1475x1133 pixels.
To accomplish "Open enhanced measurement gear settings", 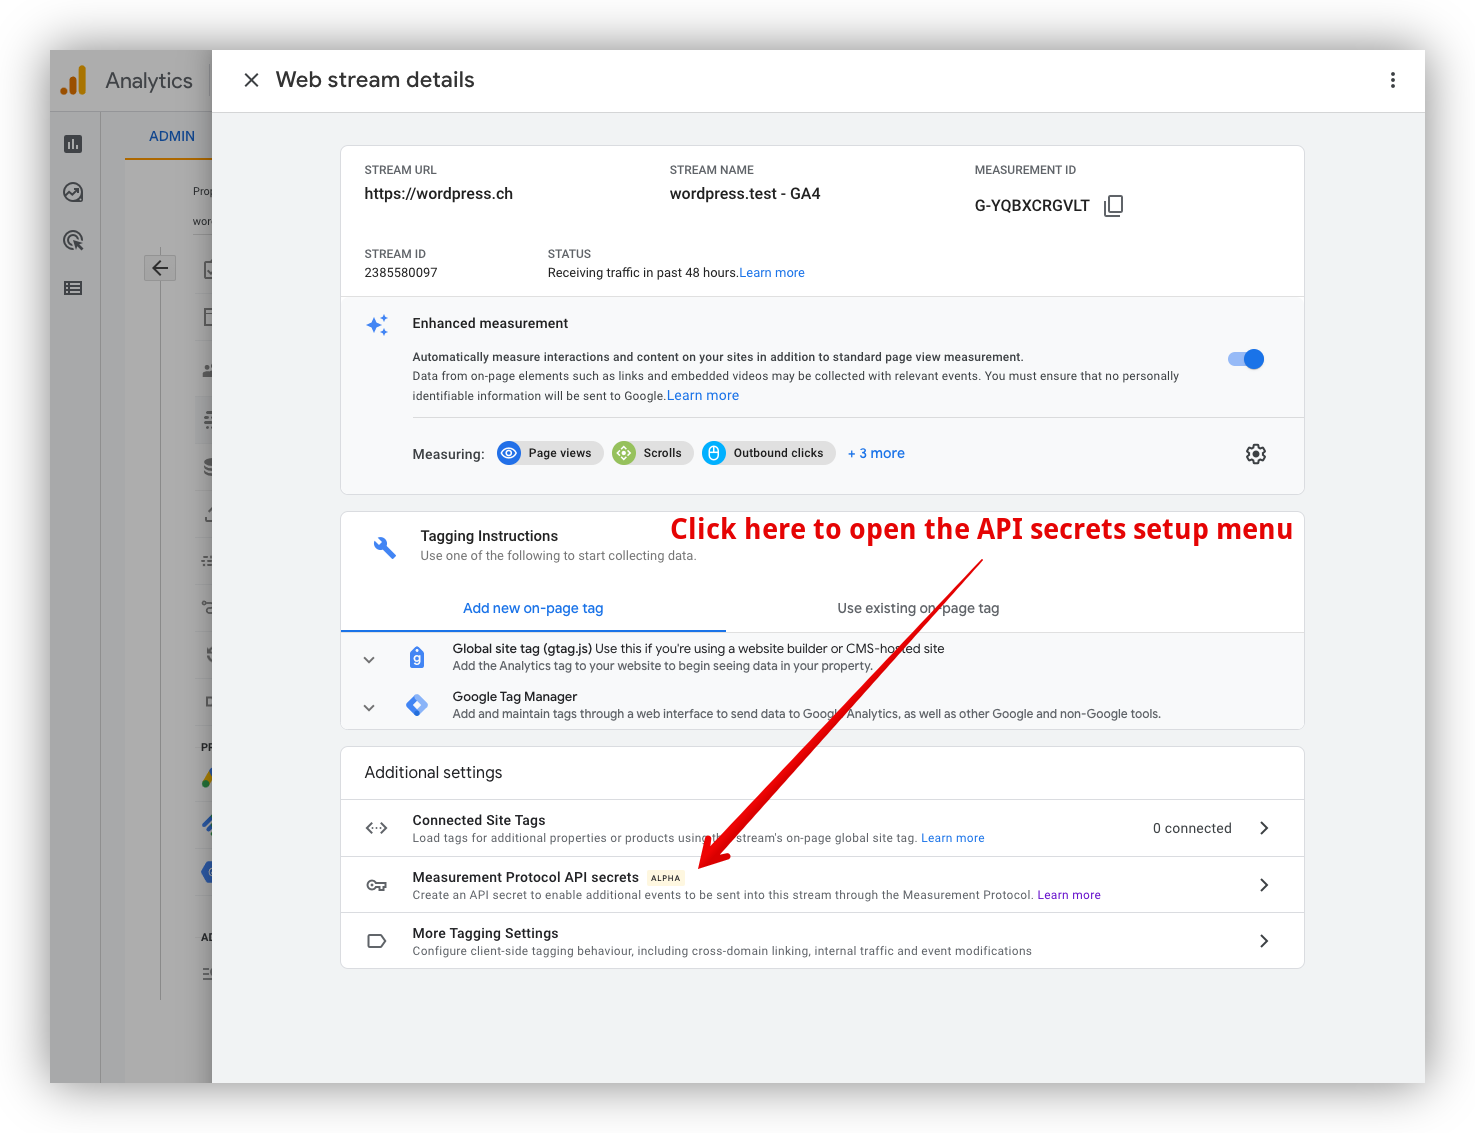I will pyautogui.click(x=1256, y=454).
